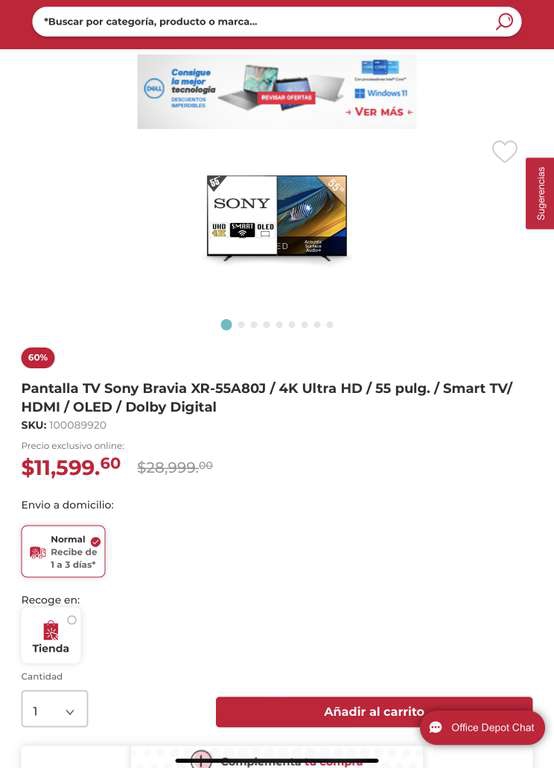Open the Office Depot Chat bubble icon
554x768 pixels.
pos(436,727)
